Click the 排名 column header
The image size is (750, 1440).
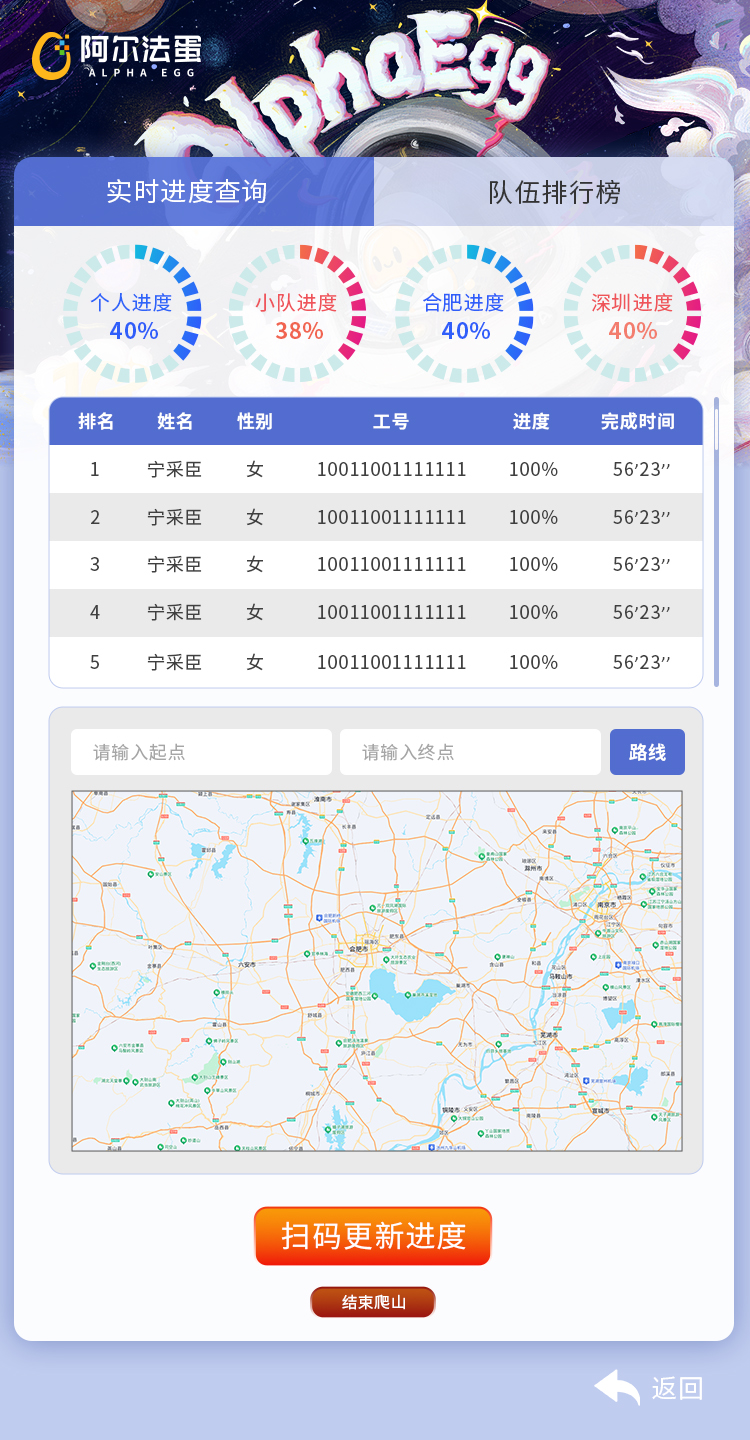point(96,421)
